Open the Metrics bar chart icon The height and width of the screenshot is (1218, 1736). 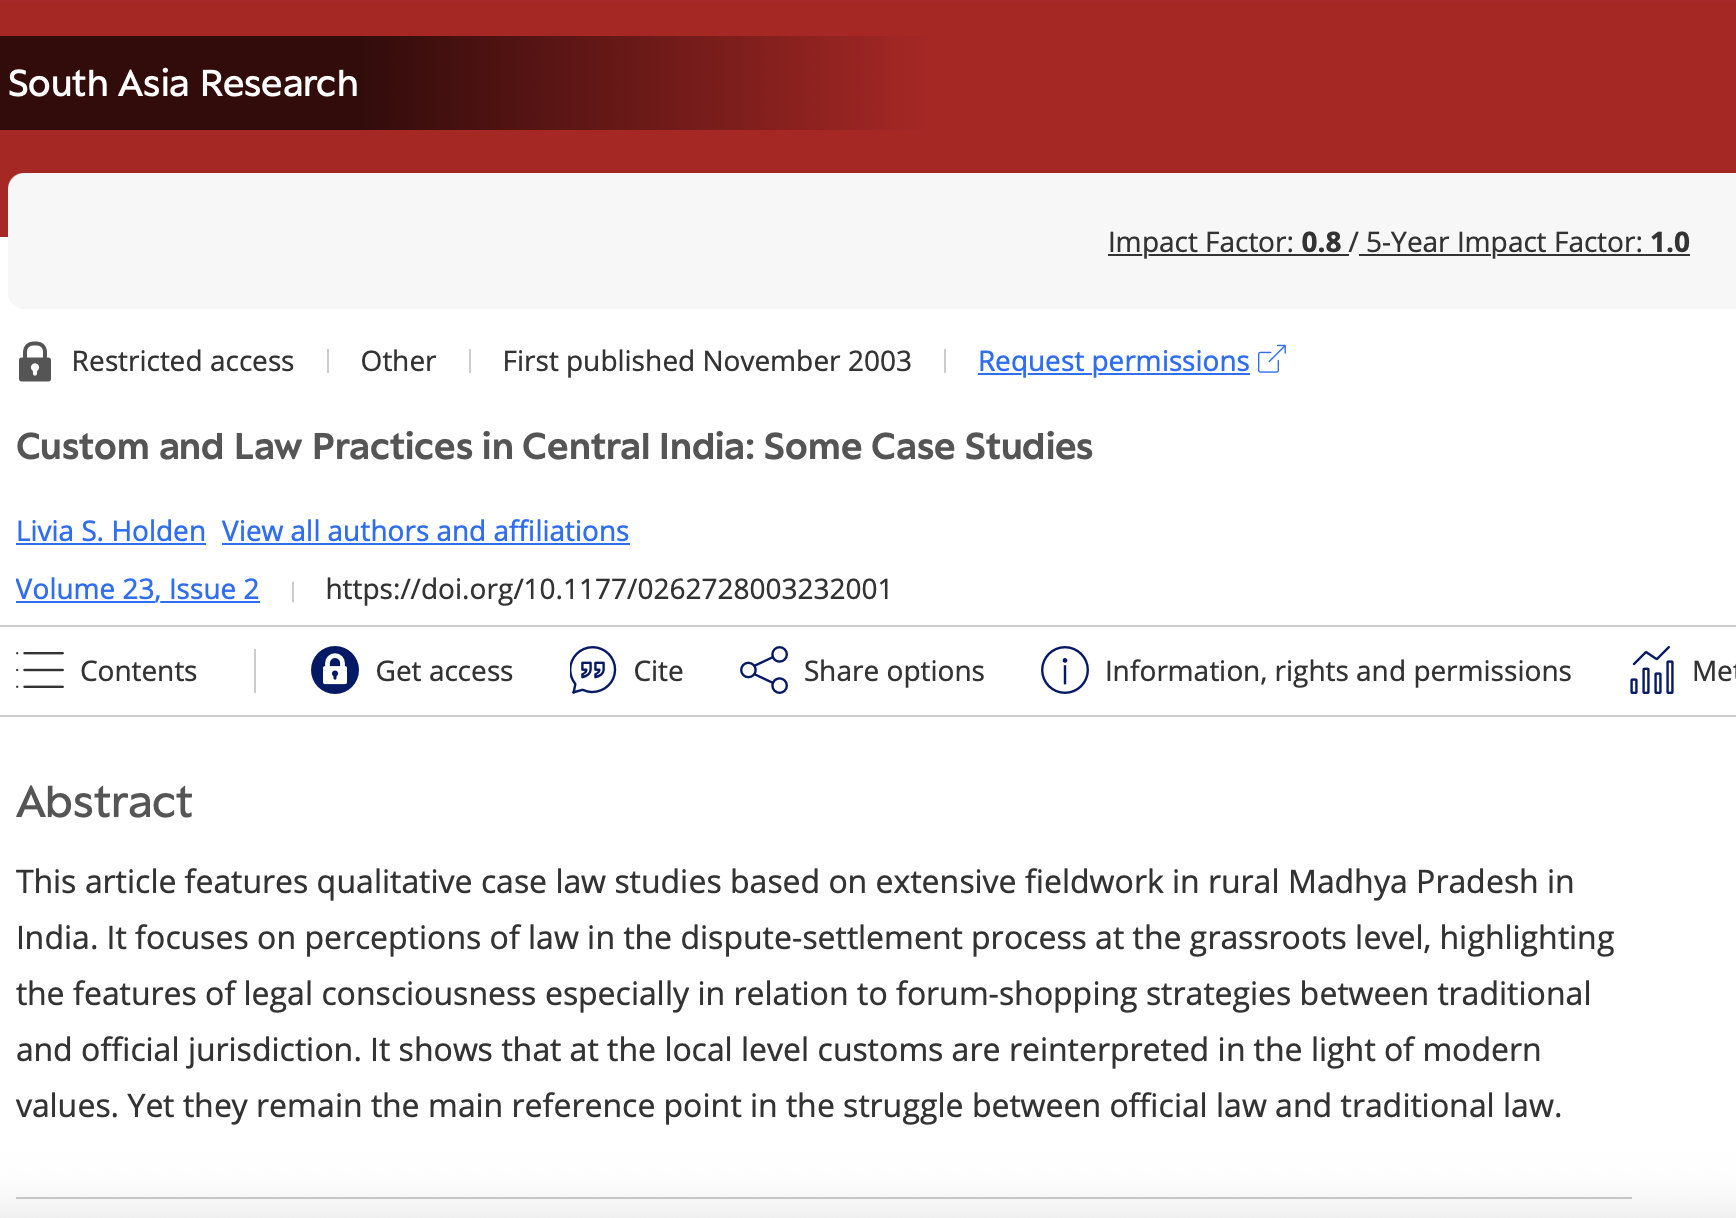(x=1652, y=670)
